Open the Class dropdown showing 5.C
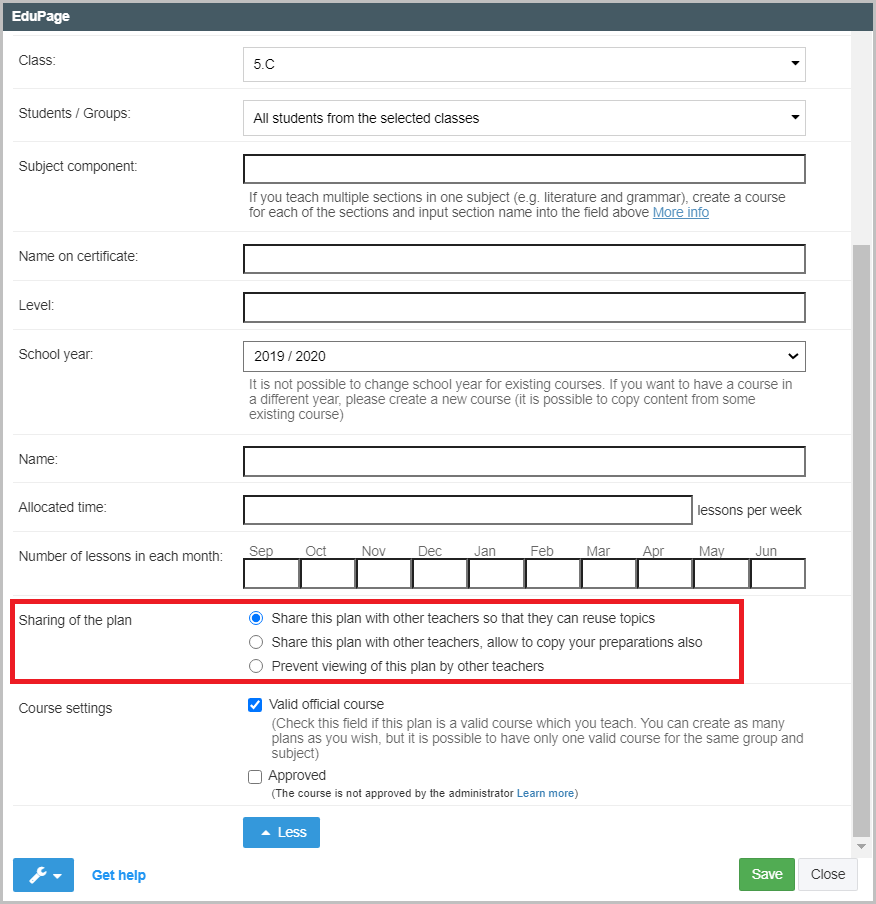 tap(524, 64)
